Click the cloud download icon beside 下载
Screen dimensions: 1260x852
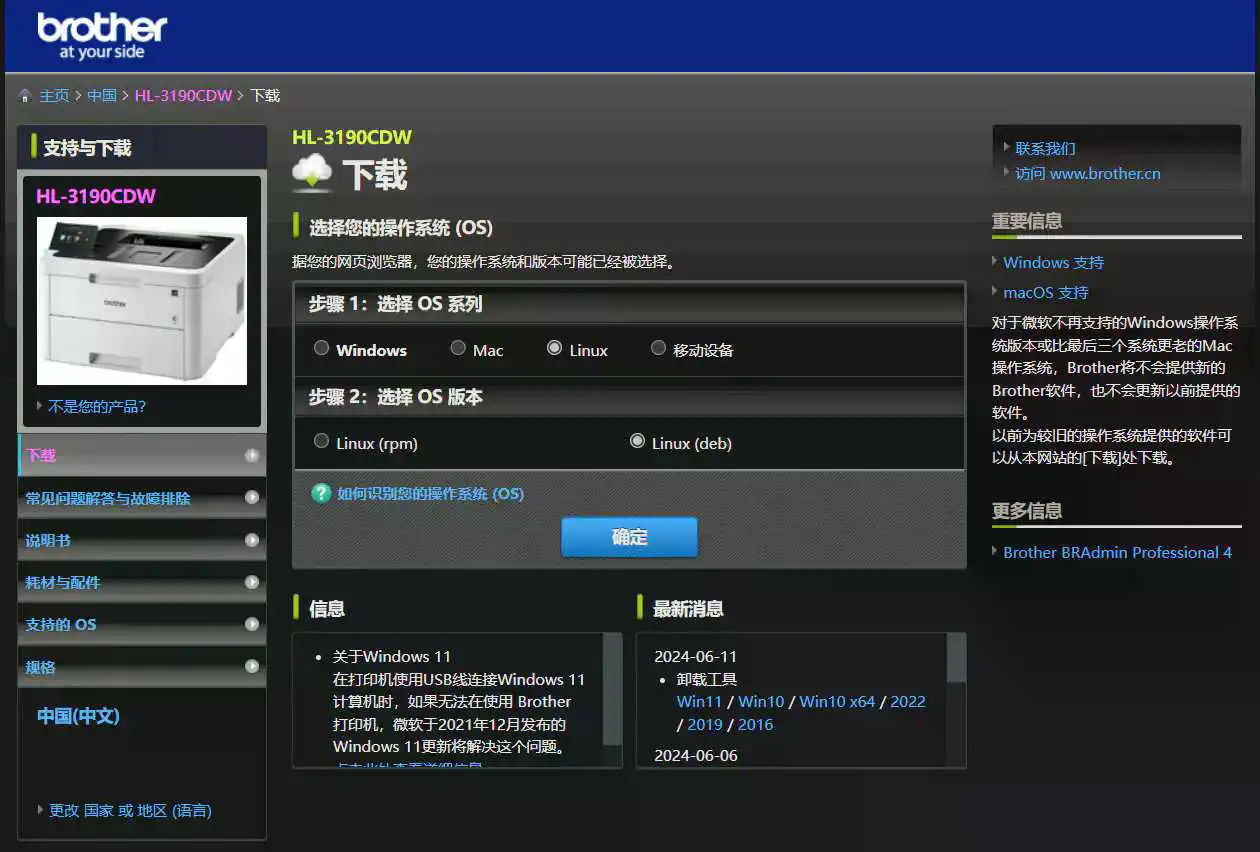(312, 173)
